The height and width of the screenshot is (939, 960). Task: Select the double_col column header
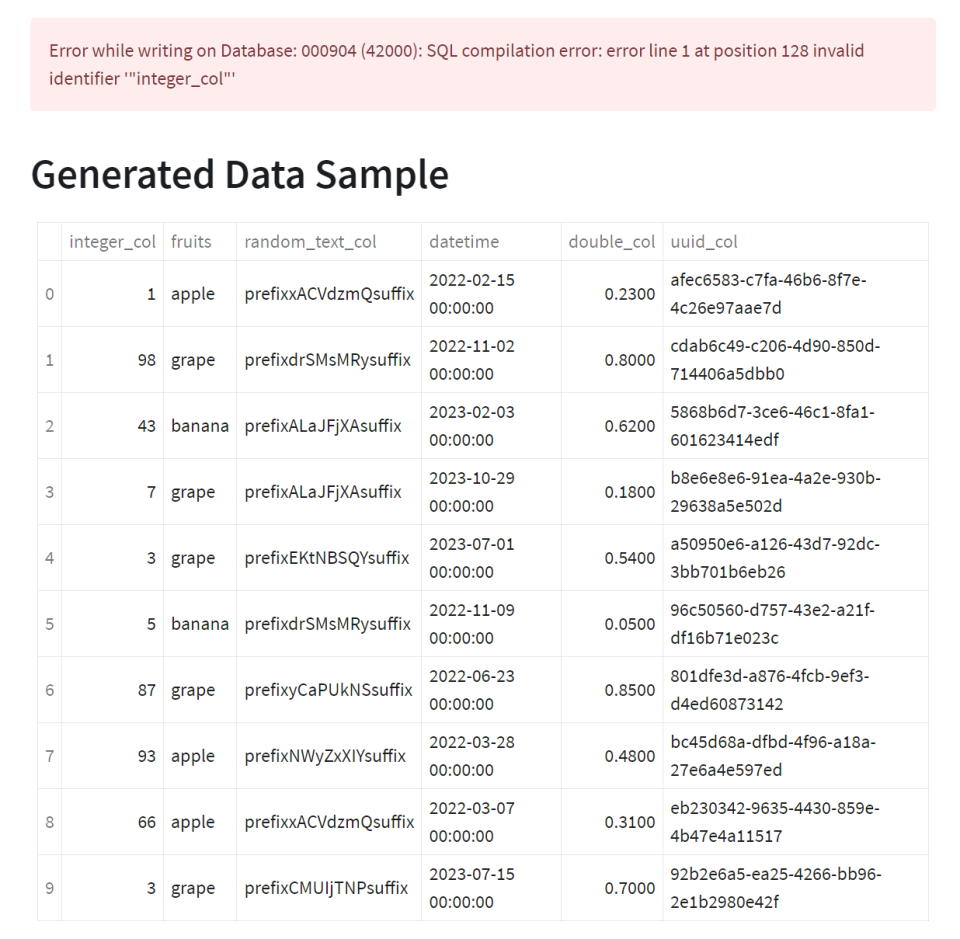click(x=612, y=242)
